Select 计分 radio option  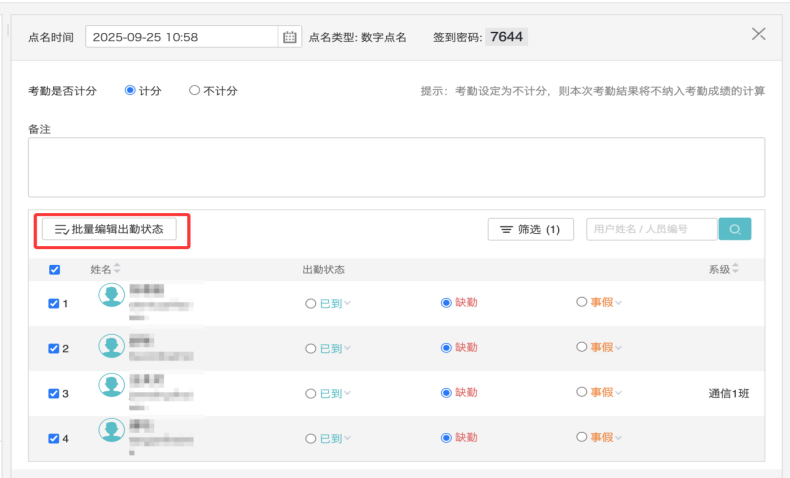[x=130, y=90]
